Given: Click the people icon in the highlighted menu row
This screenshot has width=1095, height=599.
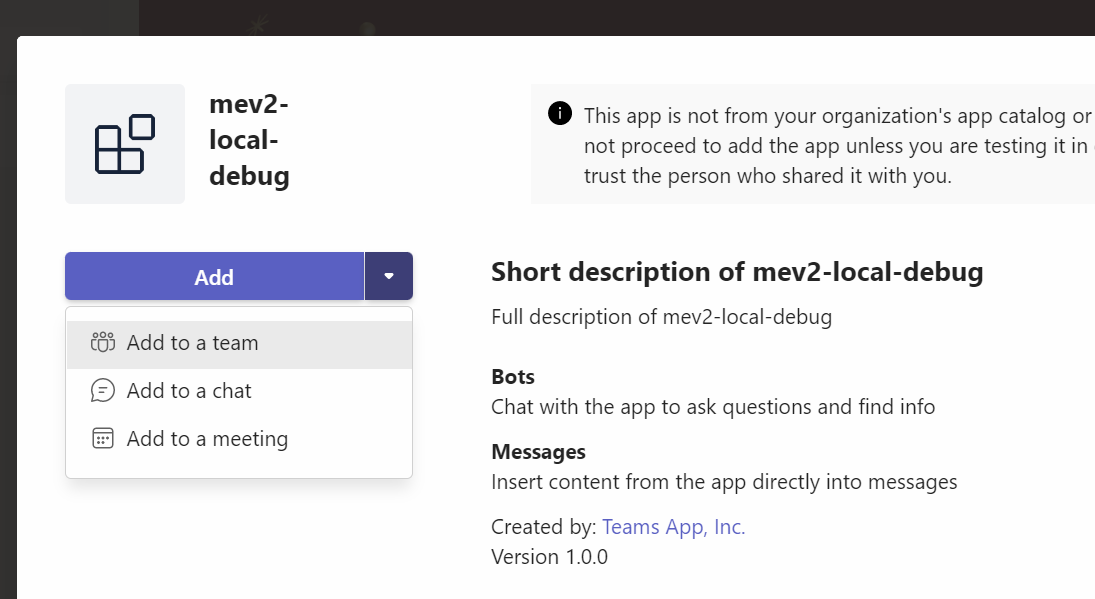Looking at the screenshot, I should pyautogui.click(x=102, y=343).
